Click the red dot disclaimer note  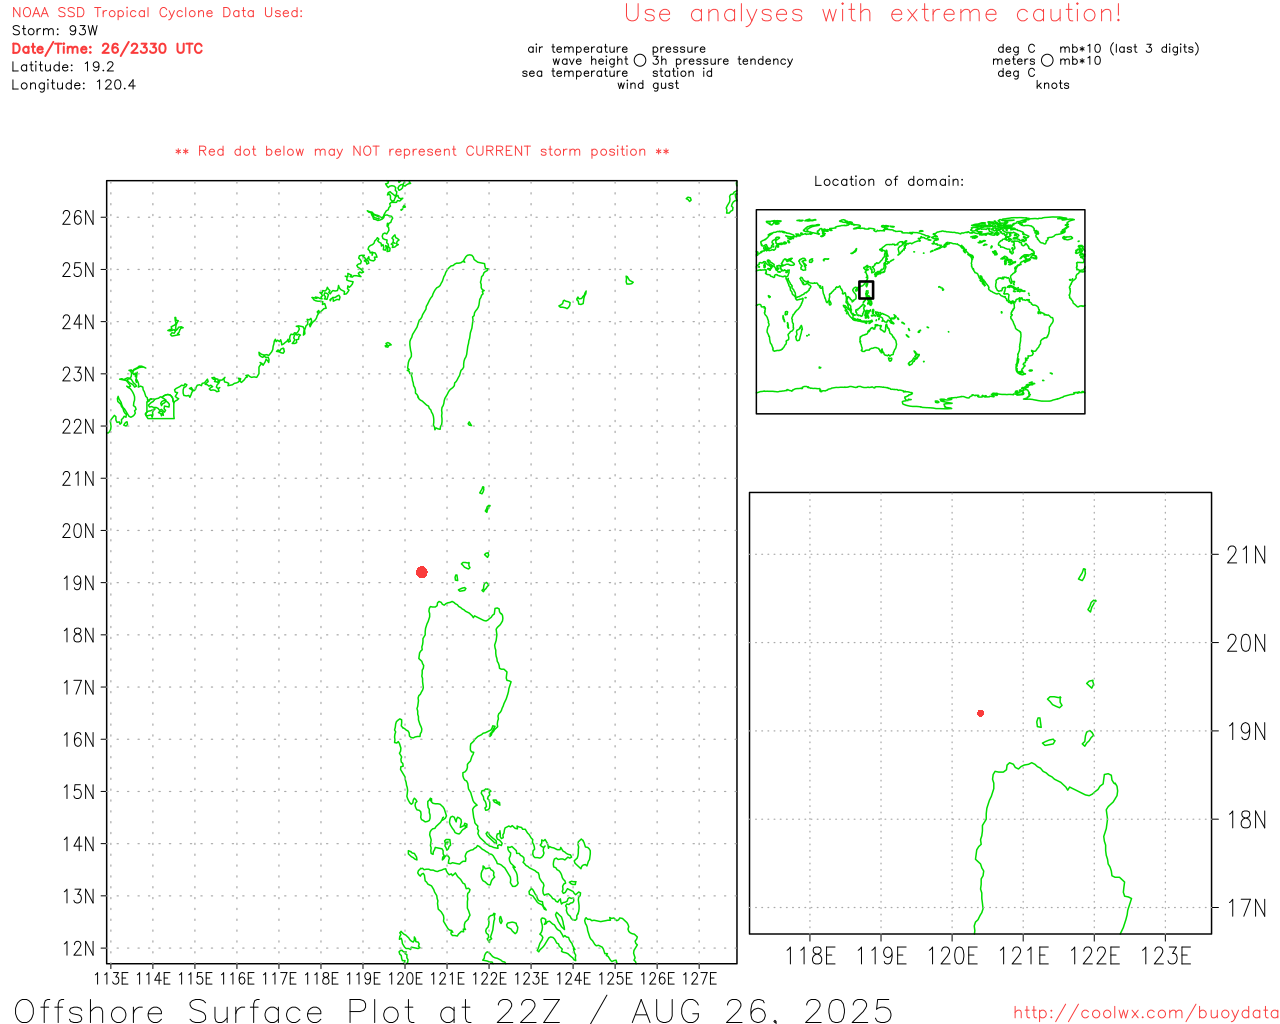click(x=422, y=152)
